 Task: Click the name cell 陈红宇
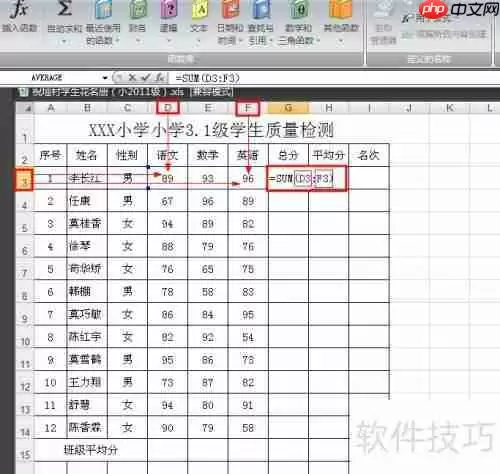pos(87,337)
